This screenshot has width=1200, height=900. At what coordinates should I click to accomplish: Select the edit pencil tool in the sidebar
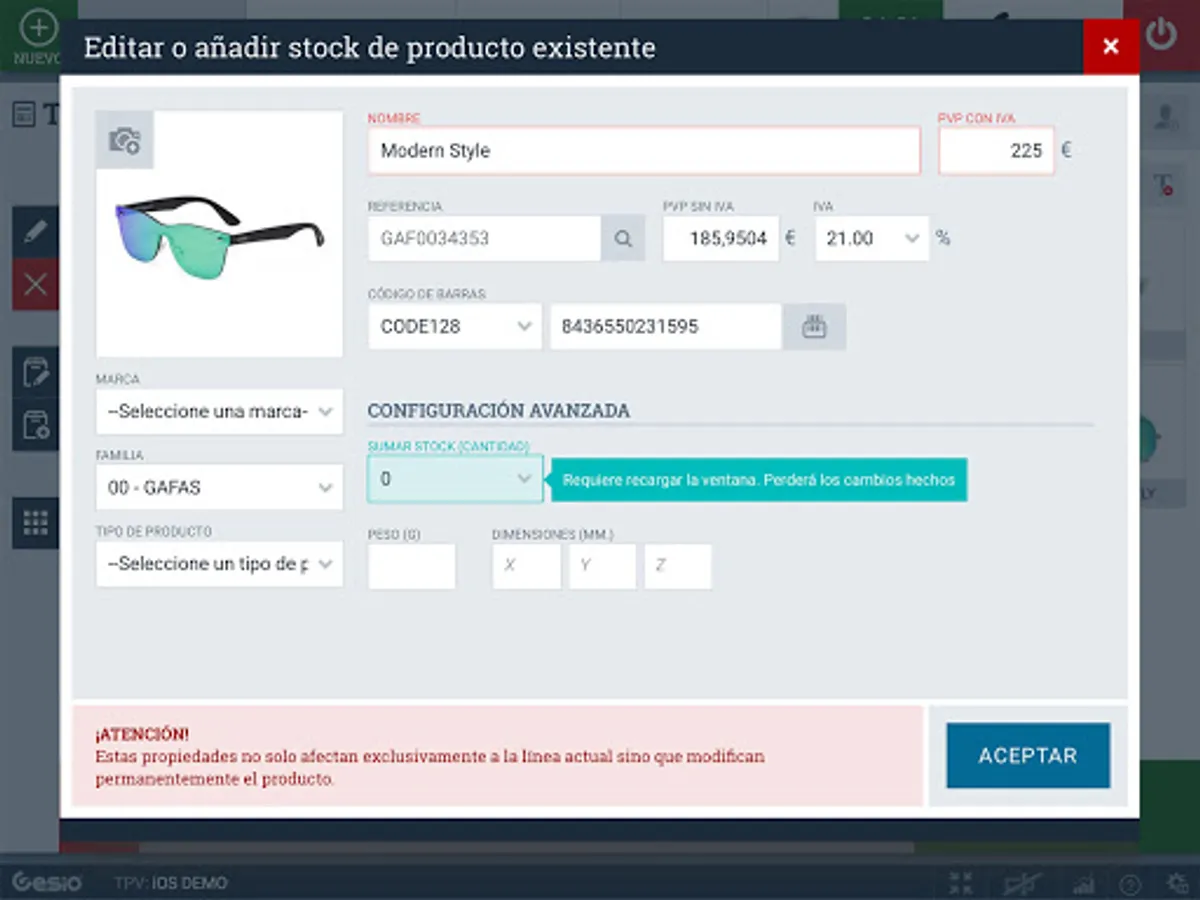[x=36, y=232]
